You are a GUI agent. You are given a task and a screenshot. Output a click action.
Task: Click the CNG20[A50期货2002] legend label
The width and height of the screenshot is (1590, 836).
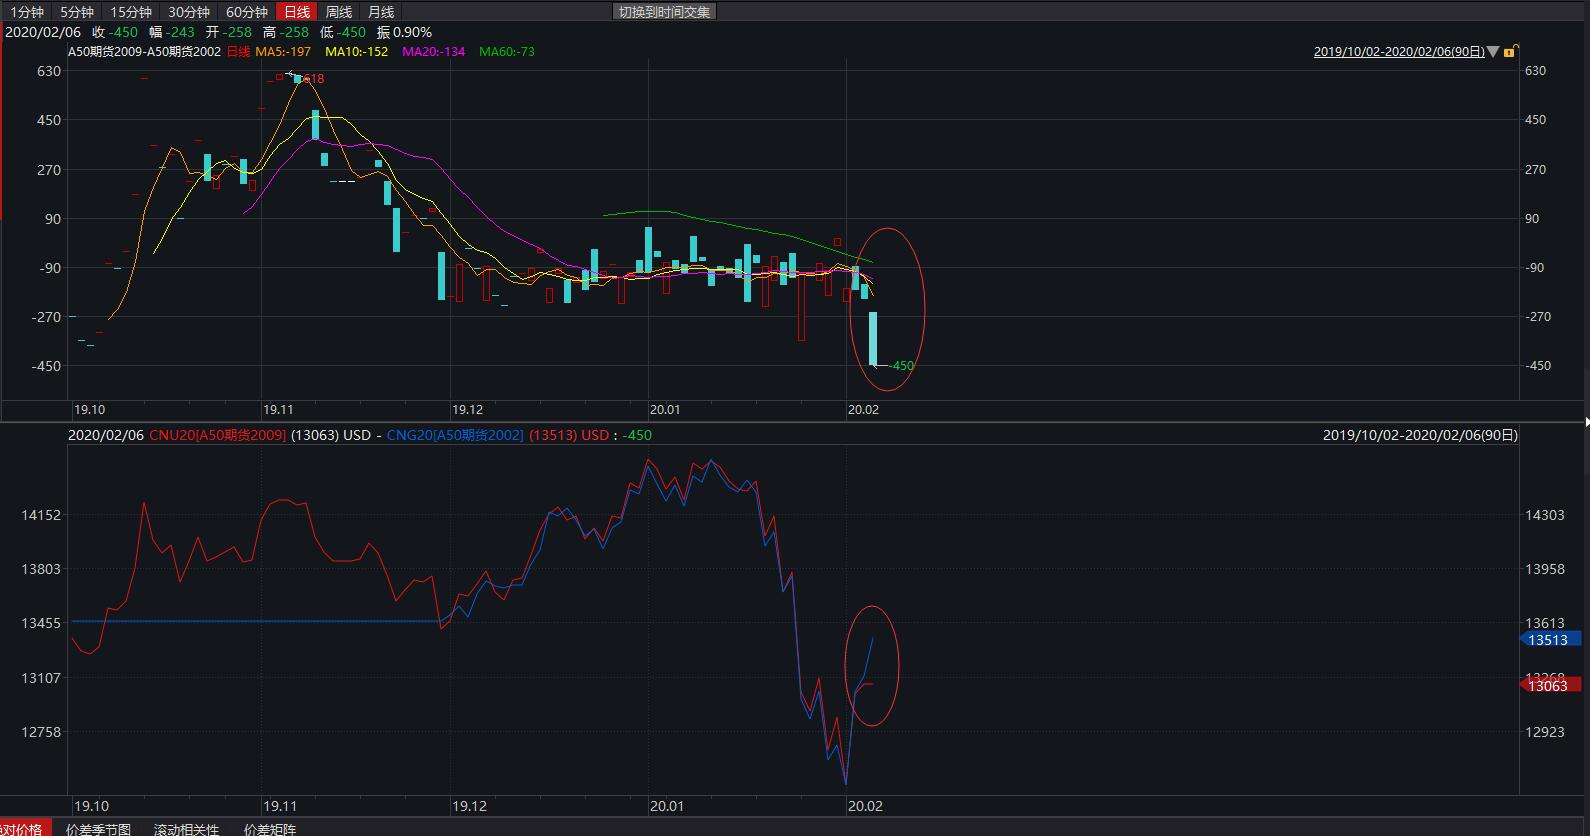[455, 435]
